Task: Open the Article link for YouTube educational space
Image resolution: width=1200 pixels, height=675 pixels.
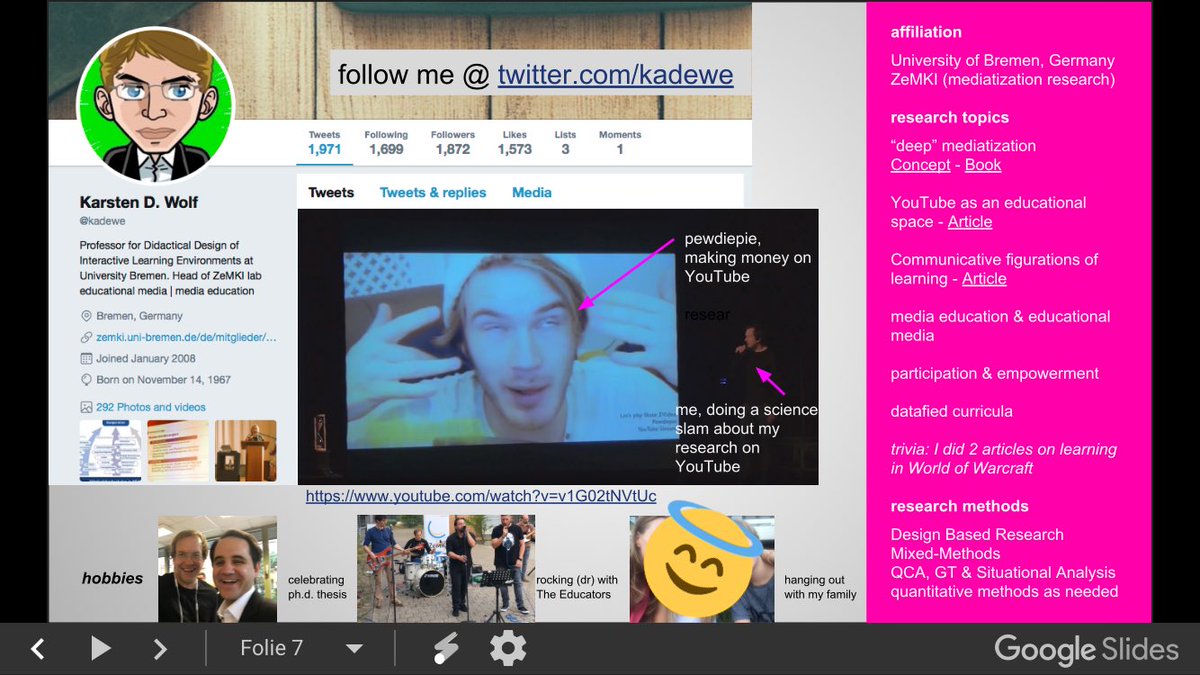Action: (970, 222)
